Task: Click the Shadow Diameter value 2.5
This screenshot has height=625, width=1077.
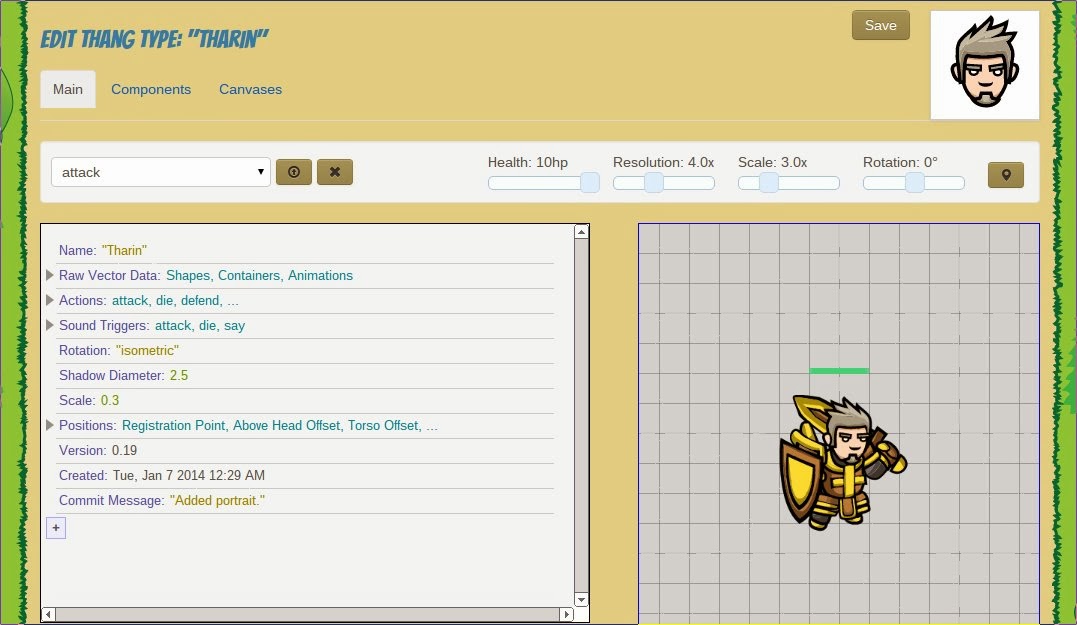Action: click(x=179, y=376)
